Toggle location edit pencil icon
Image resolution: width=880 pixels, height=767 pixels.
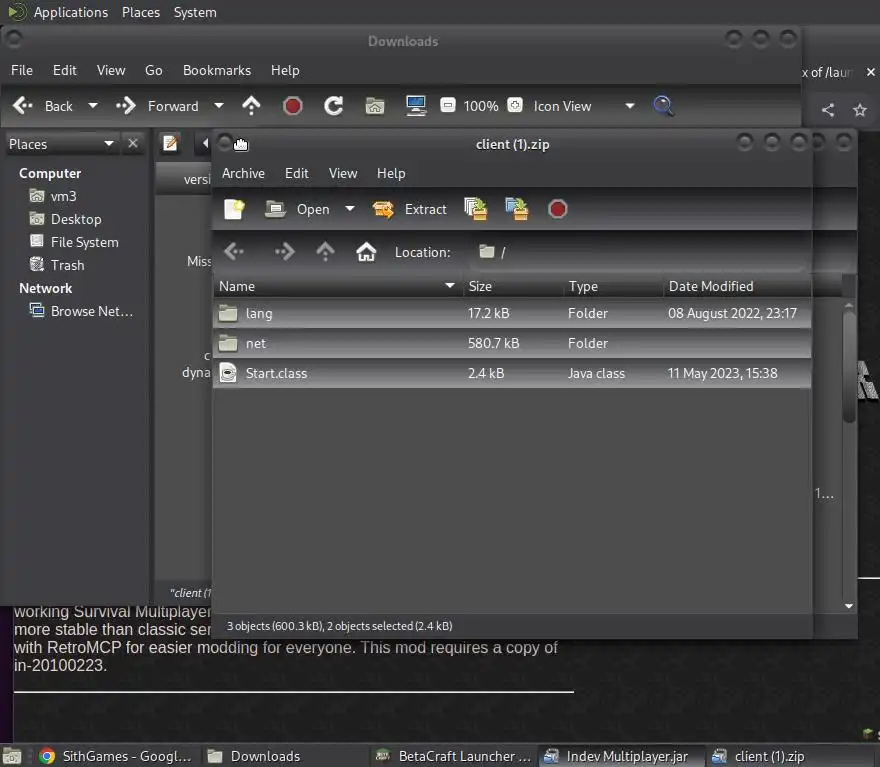(x=170, y=144)
